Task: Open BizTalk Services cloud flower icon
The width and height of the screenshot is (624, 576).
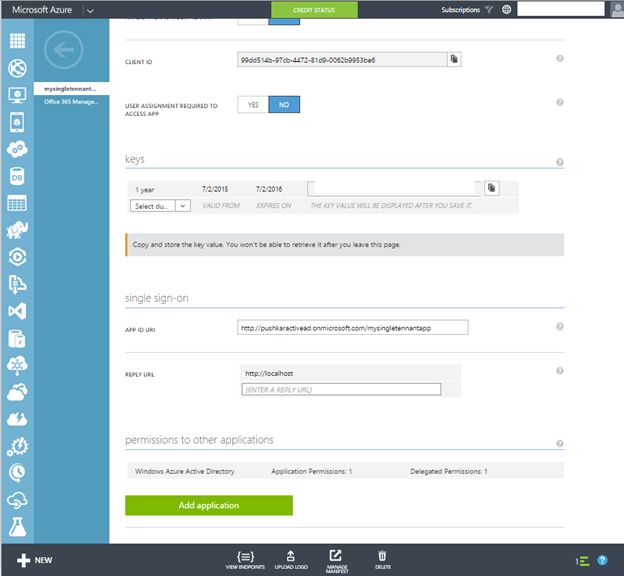Action: pos(18,365)
